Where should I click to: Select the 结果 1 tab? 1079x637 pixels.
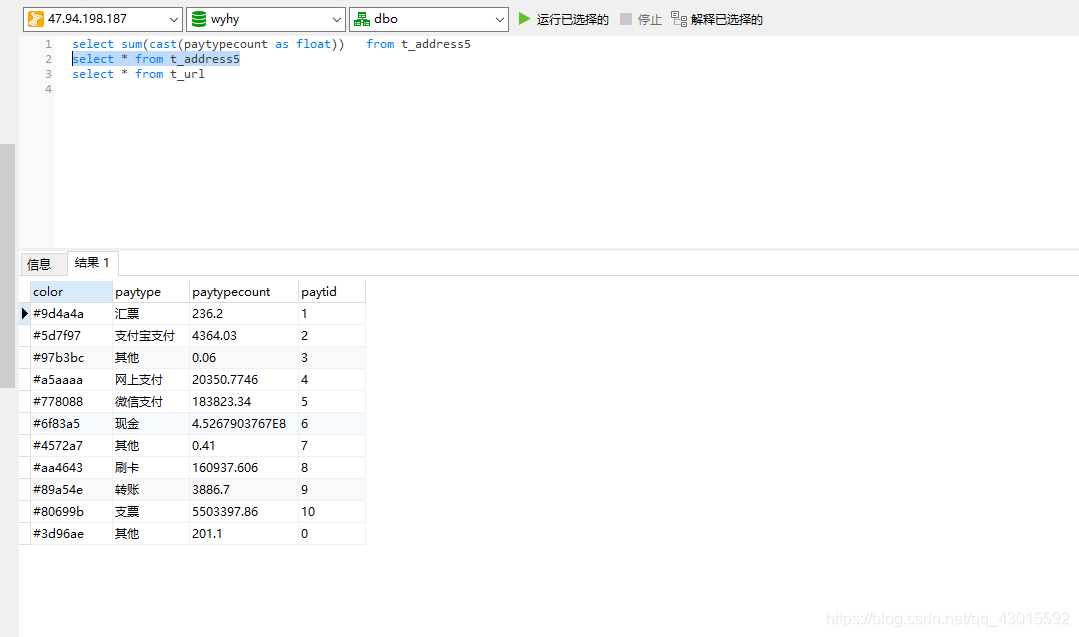pyautogui.click(x=91, y=263)
